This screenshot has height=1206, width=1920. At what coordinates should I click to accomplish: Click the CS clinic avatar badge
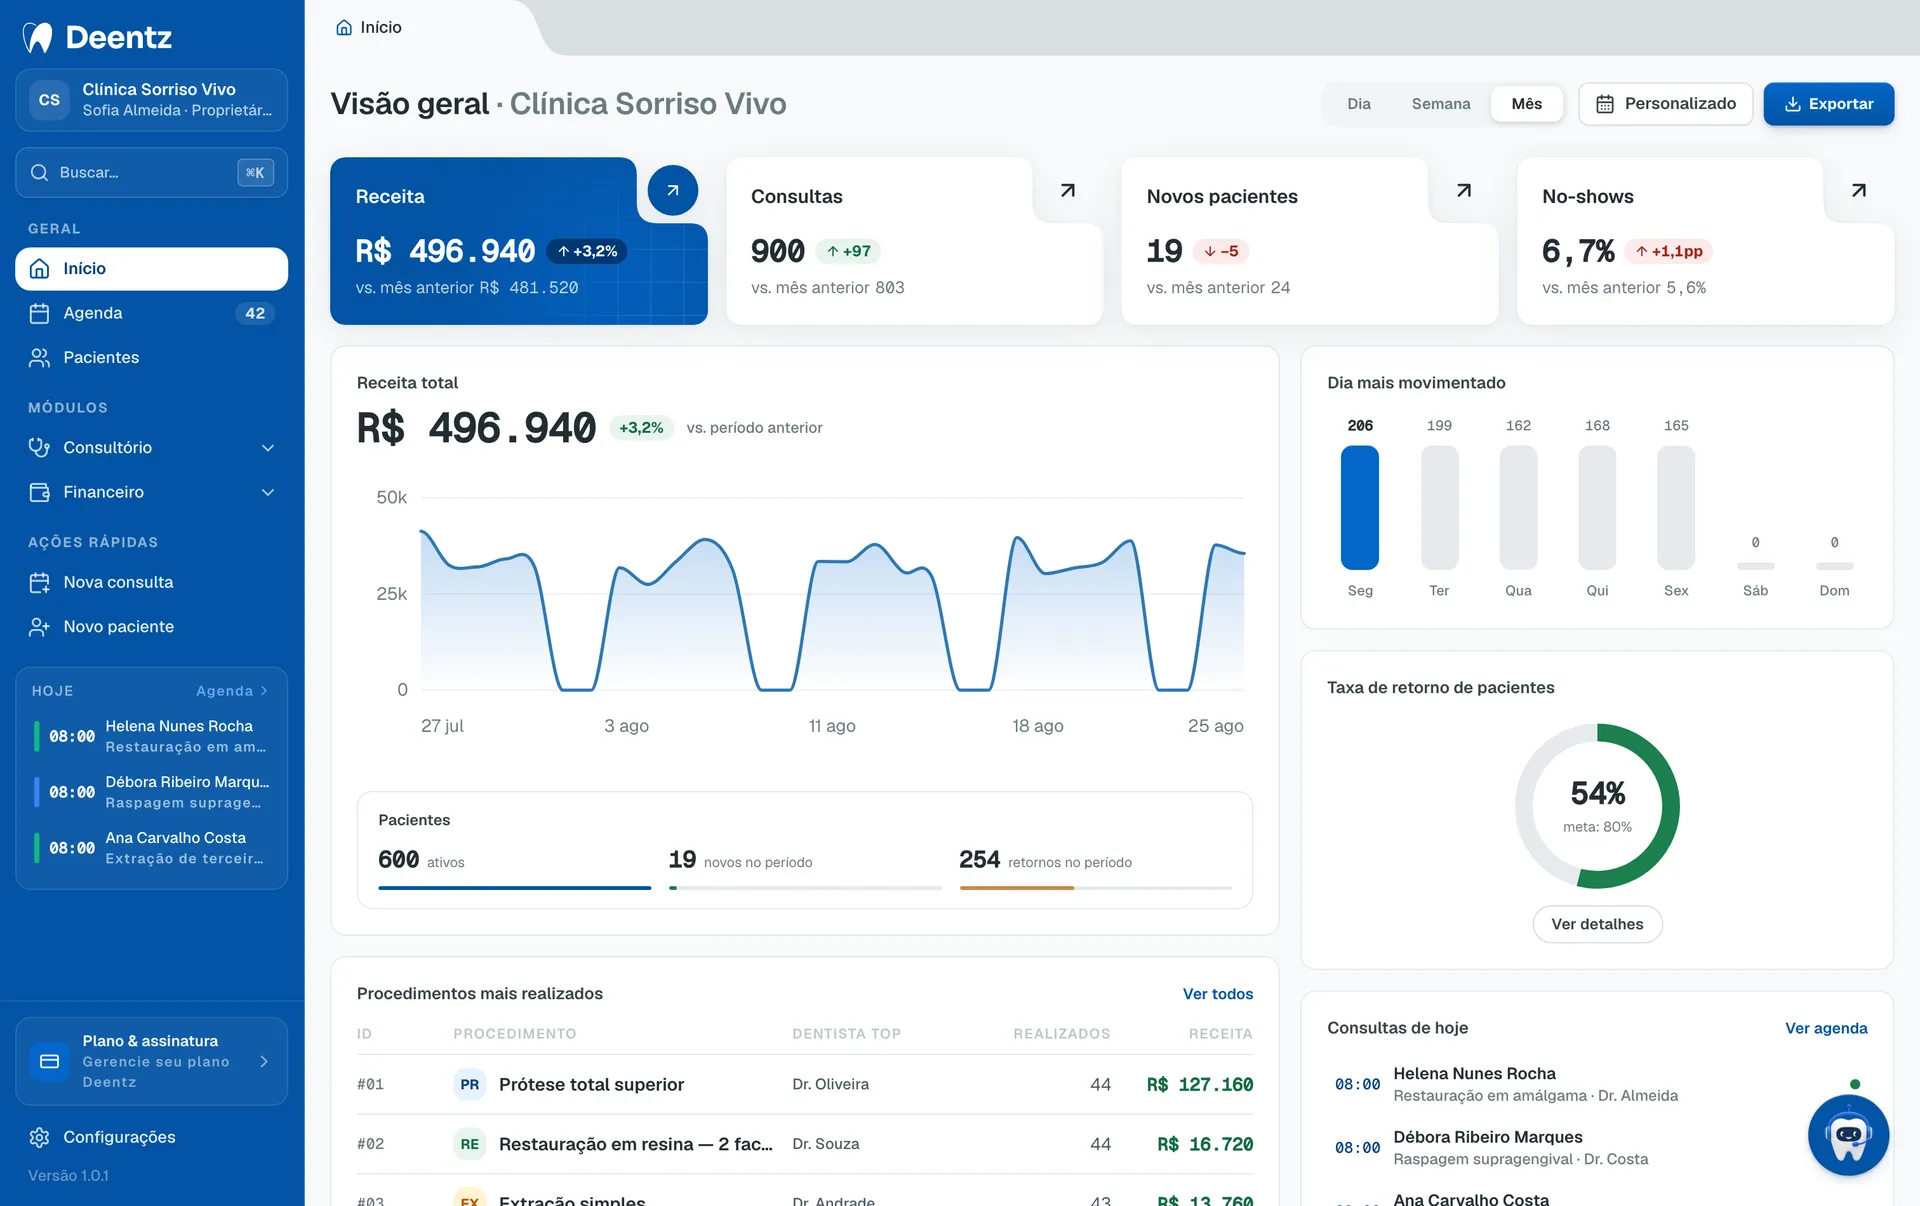click(49, 100)
